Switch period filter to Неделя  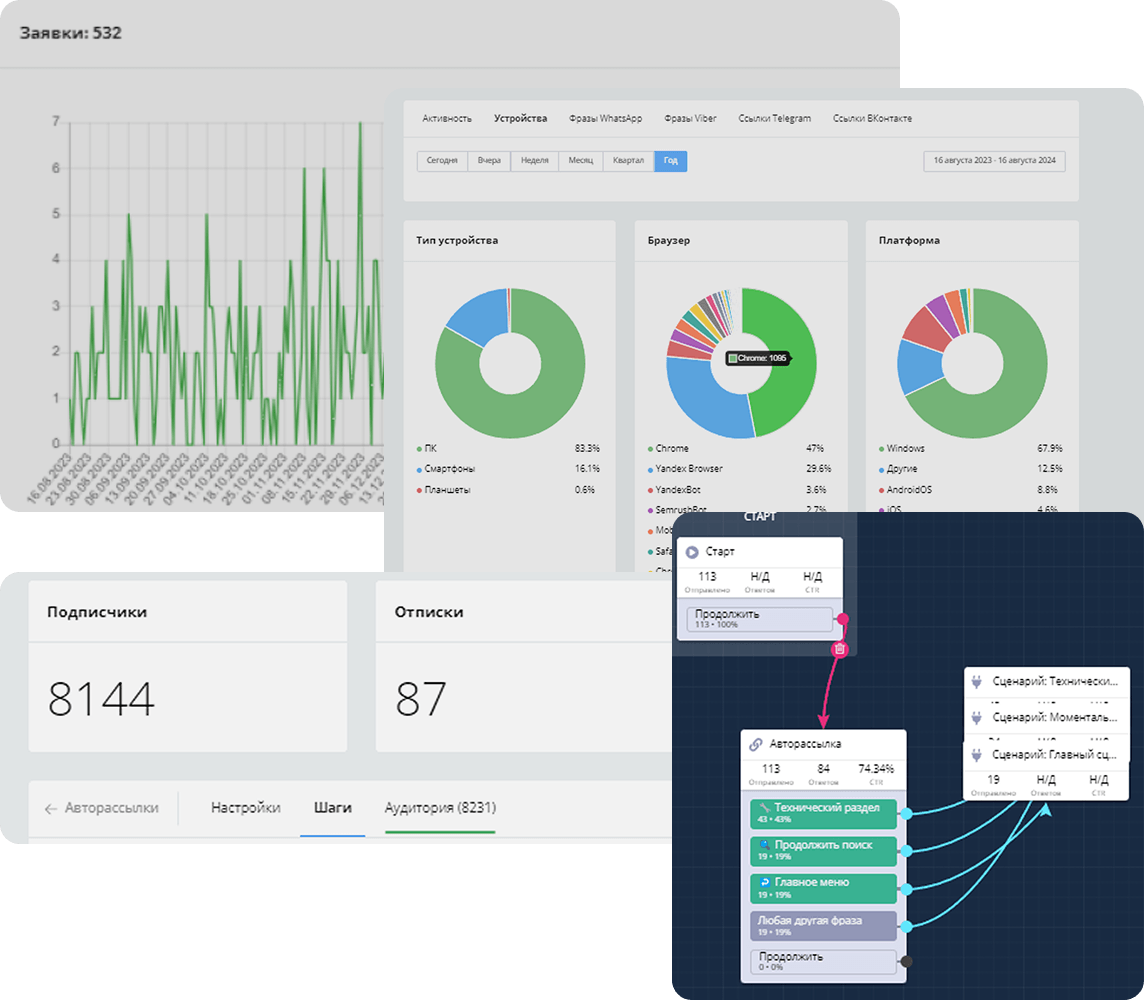click(x=534, y=161)
